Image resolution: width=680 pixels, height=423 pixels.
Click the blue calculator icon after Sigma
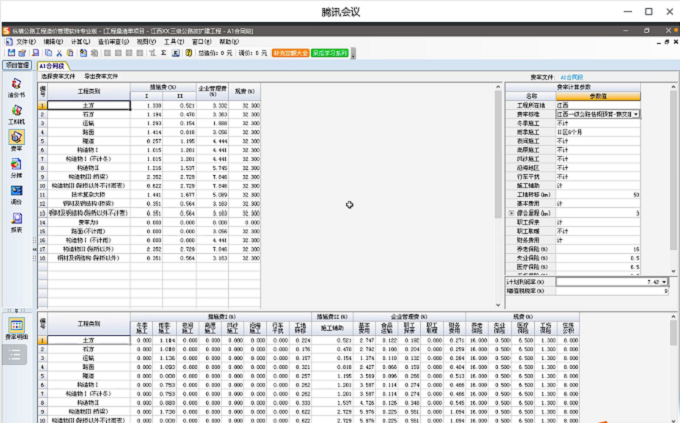176,53
